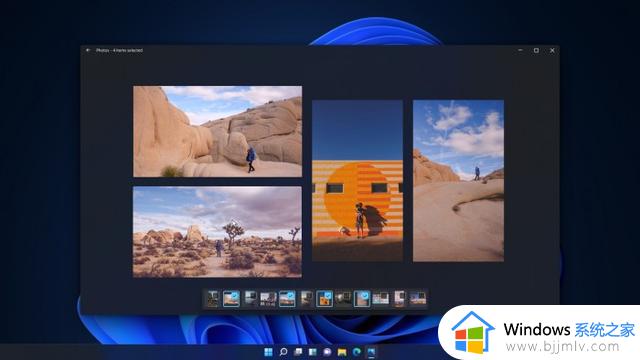Open the large photo of hiker beside boulders
Viewport: 640px width, 360px height.
click(x=218, y=131)
